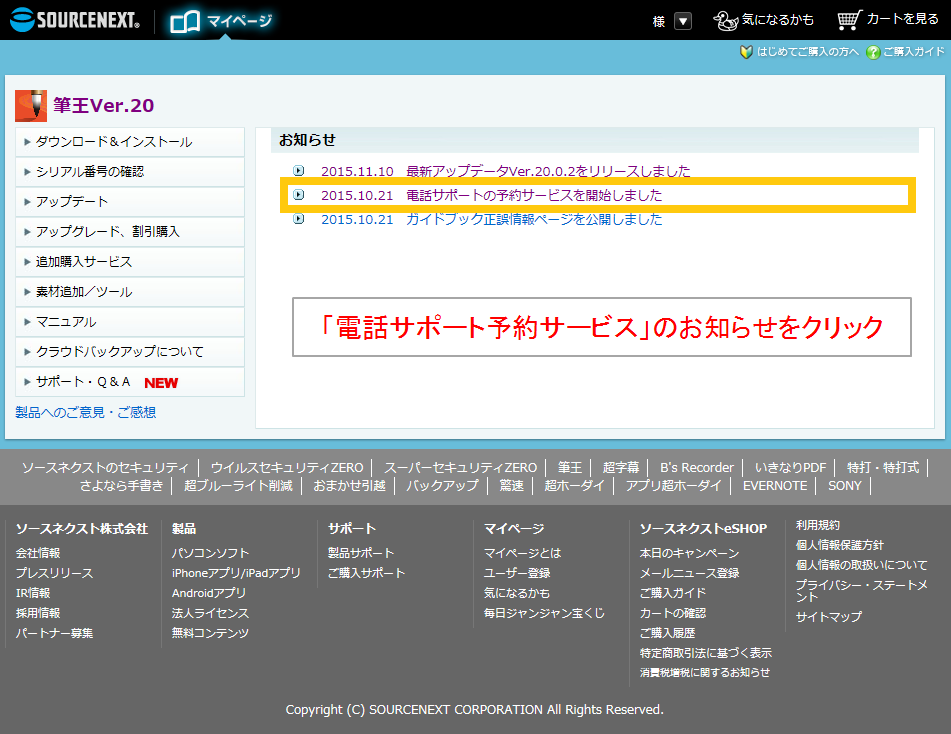The width and height of the screenshot is (951, 734).
Task: Click the shopping cart icon
Action: 849,20
